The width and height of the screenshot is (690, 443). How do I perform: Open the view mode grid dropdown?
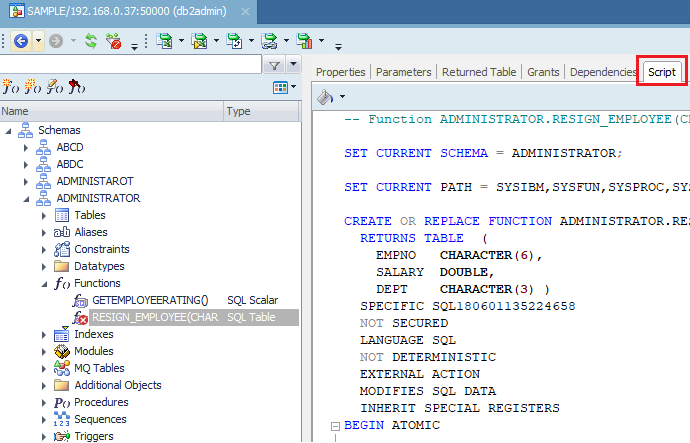tap(286, 88)
